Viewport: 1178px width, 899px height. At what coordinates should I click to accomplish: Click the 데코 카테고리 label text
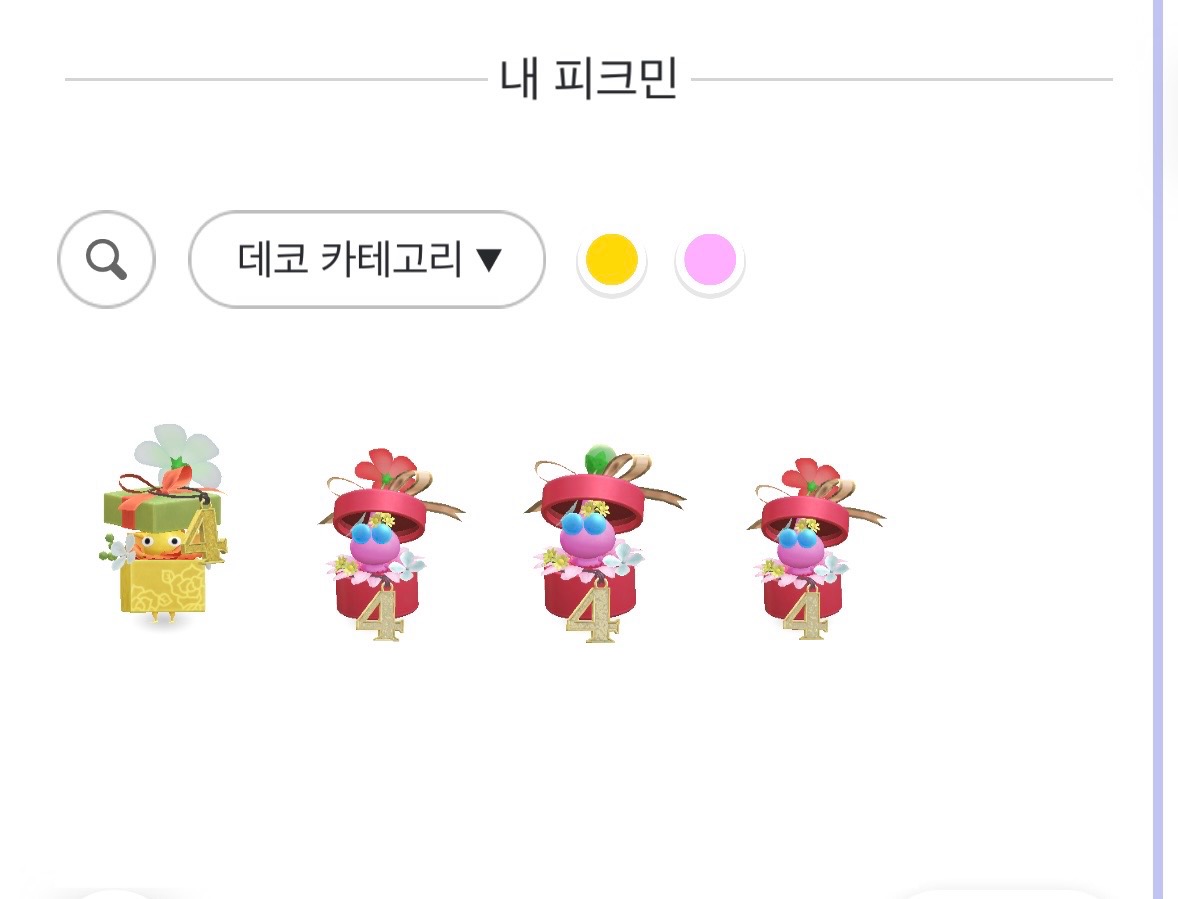349,259
